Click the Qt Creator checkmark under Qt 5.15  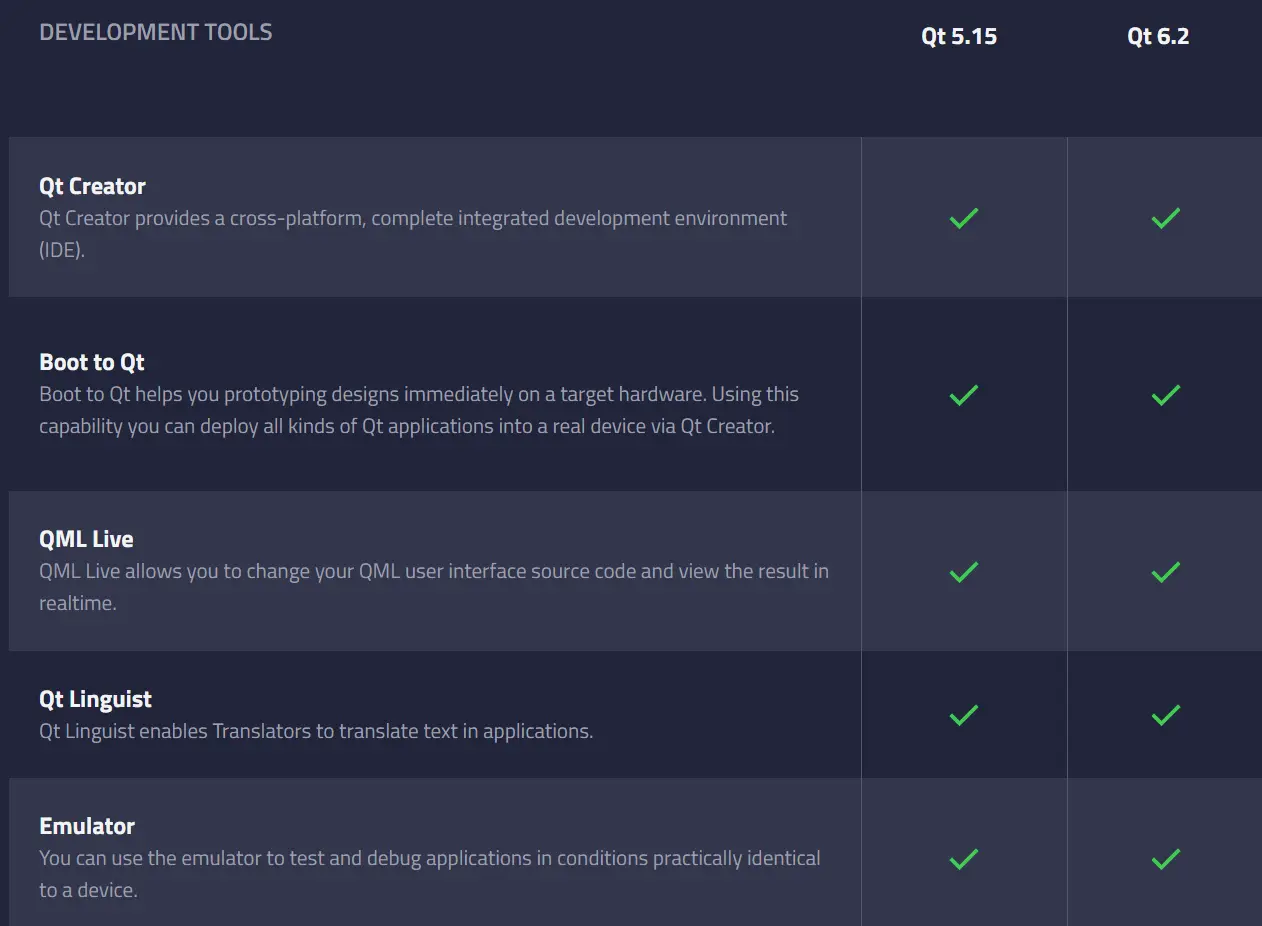coord(964,218)
